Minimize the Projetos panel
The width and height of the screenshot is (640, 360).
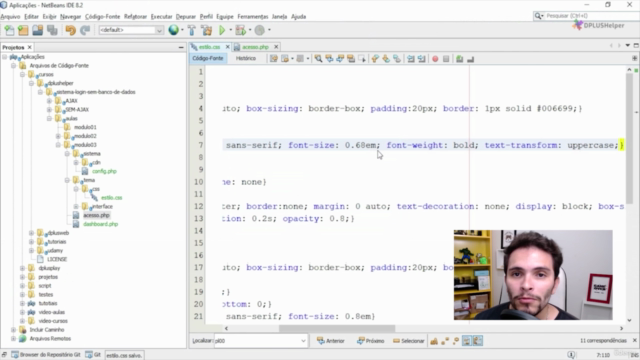pyautogui.click(x=181, y=47)
